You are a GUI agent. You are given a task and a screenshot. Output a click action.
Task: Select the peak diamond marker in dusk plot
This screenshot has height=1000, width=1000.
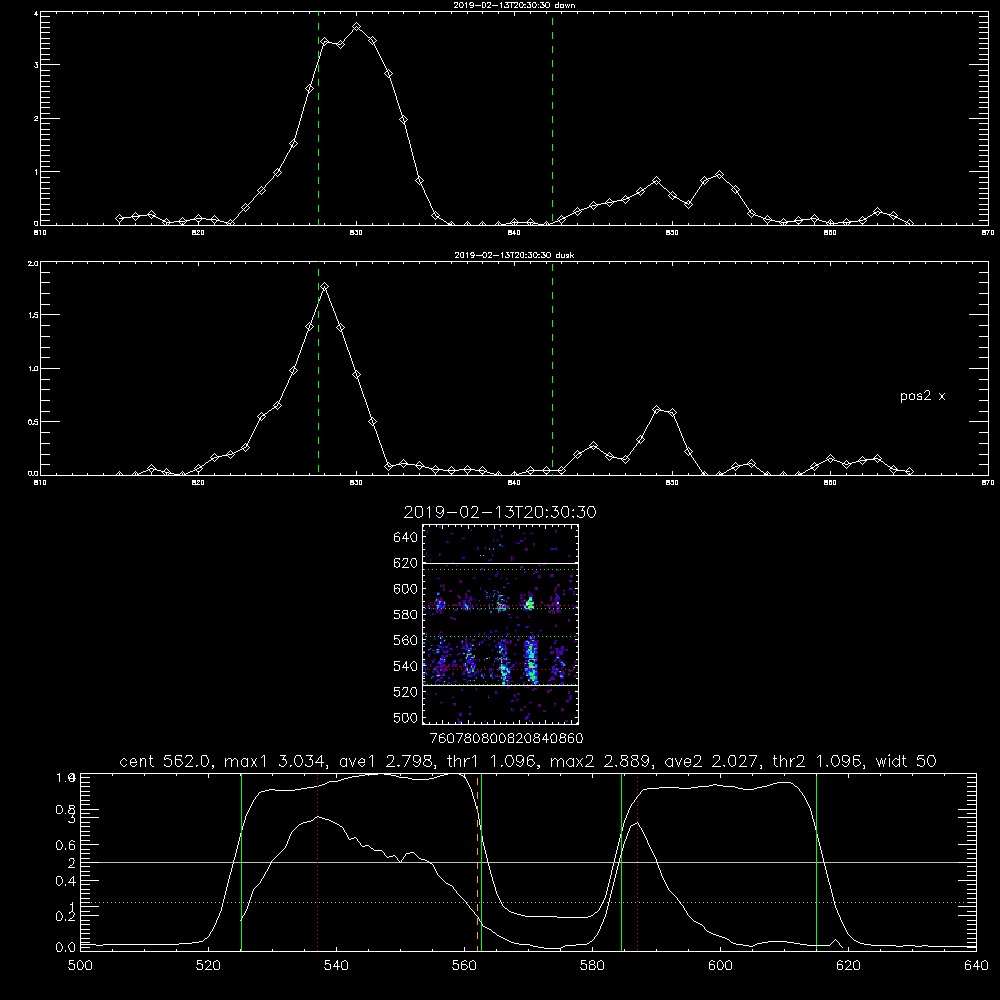(x=325, y=287)
